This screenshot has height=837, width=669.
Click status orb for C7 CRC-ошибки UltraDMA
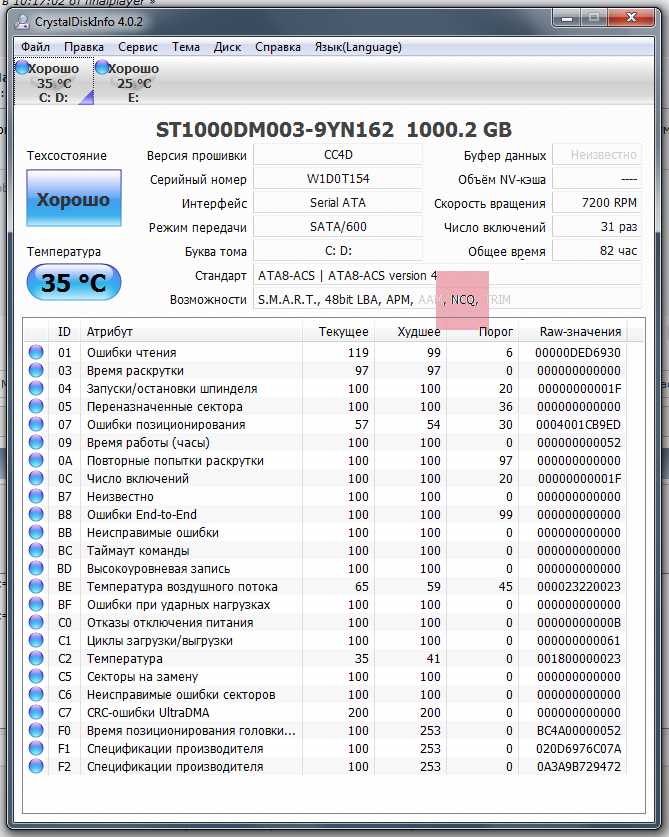coord(36,713)
